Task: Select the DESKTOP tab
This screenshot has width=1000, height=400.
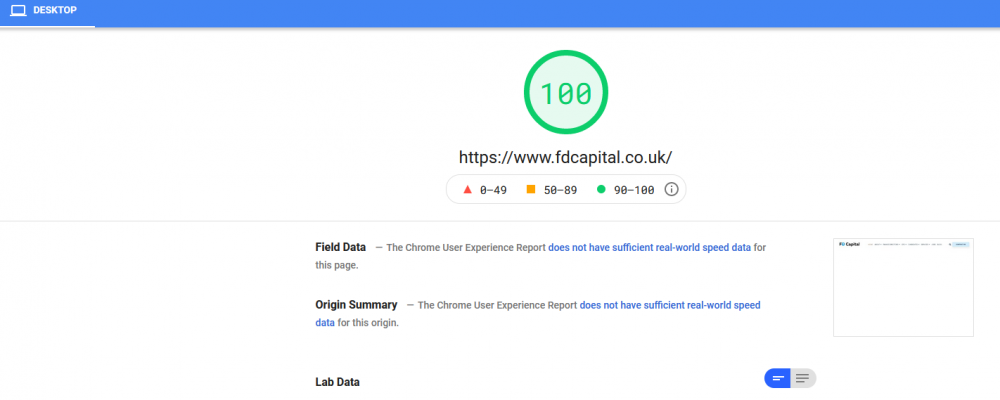Action: (x=47, y=11)
